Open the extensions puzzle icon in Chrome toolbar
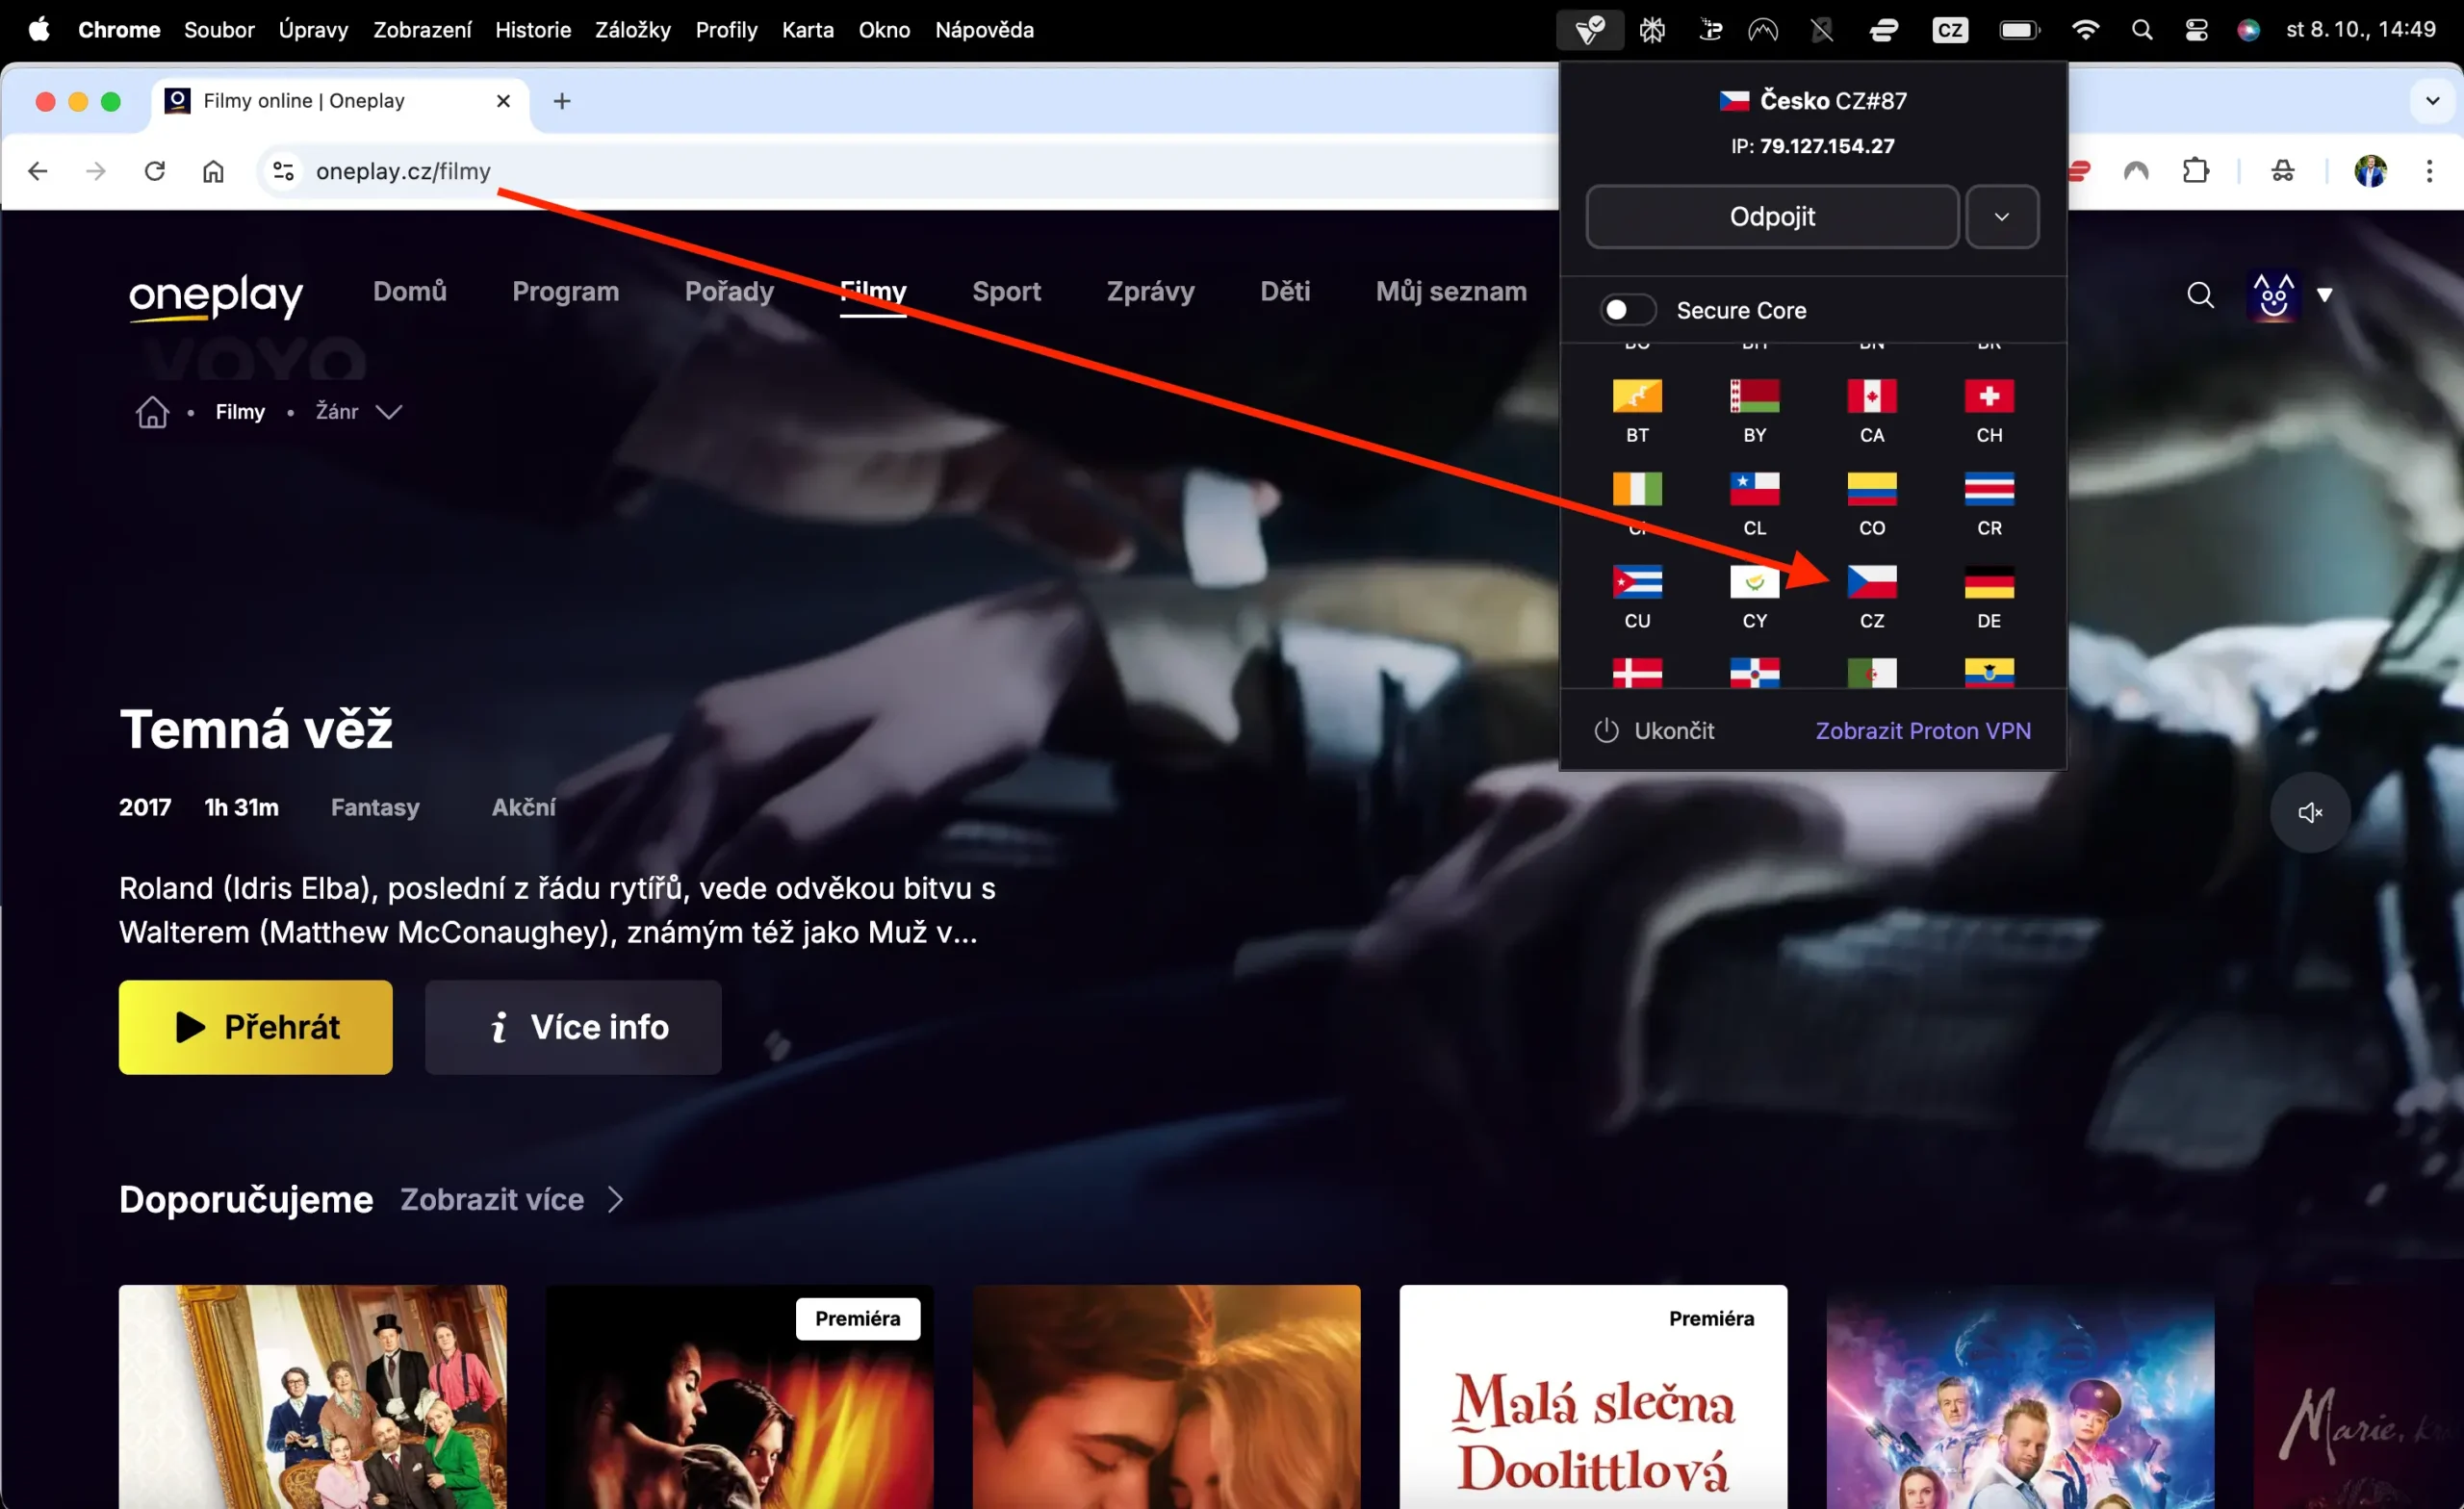2464x1509 pixels. coord(2196,170)
